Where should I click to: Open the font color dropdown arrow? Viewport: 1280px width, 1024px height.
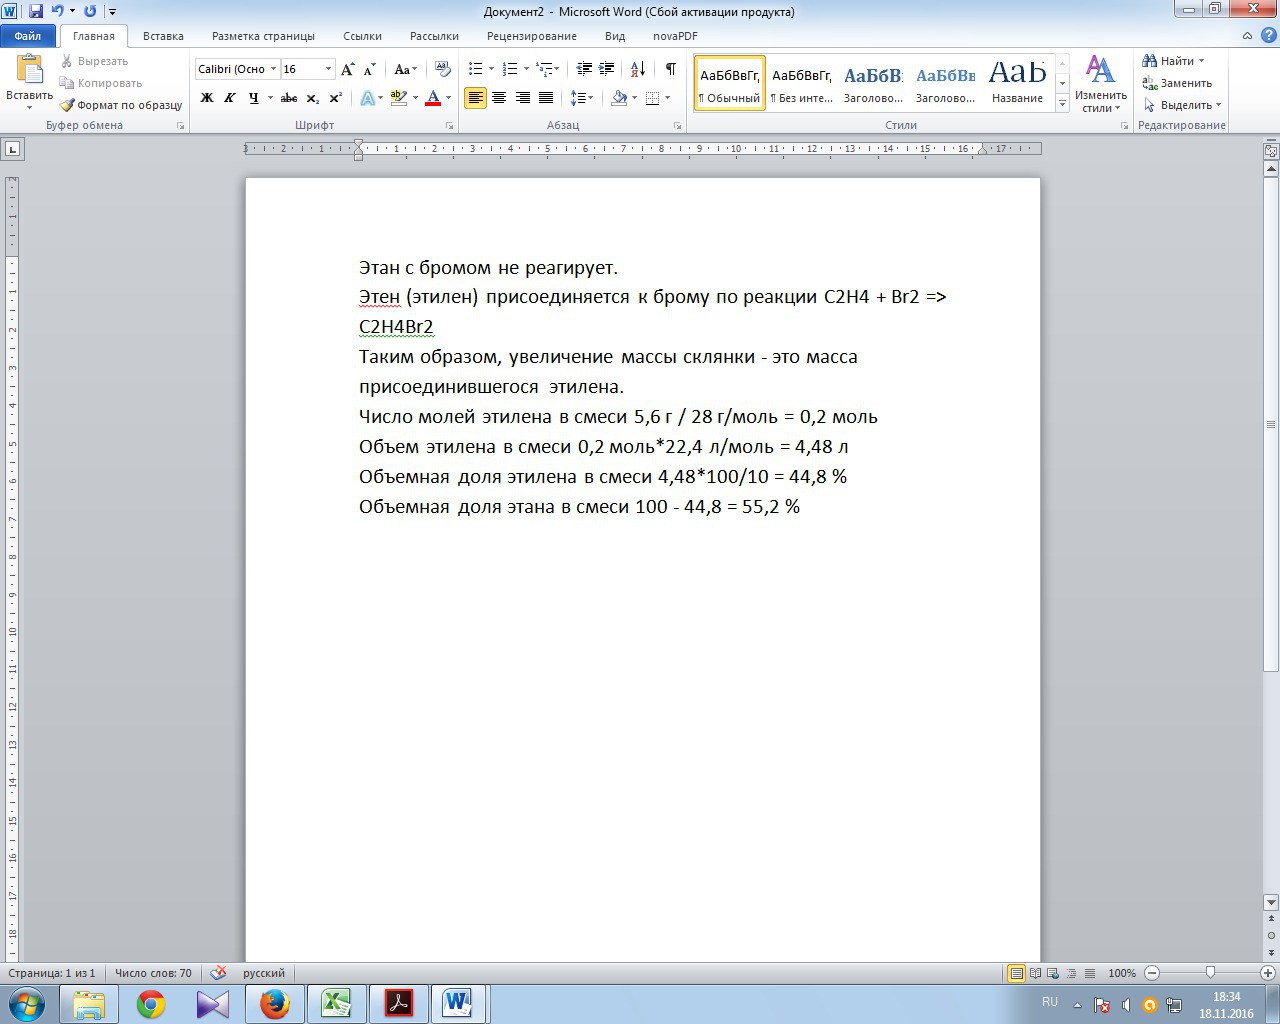pos(448,98)
